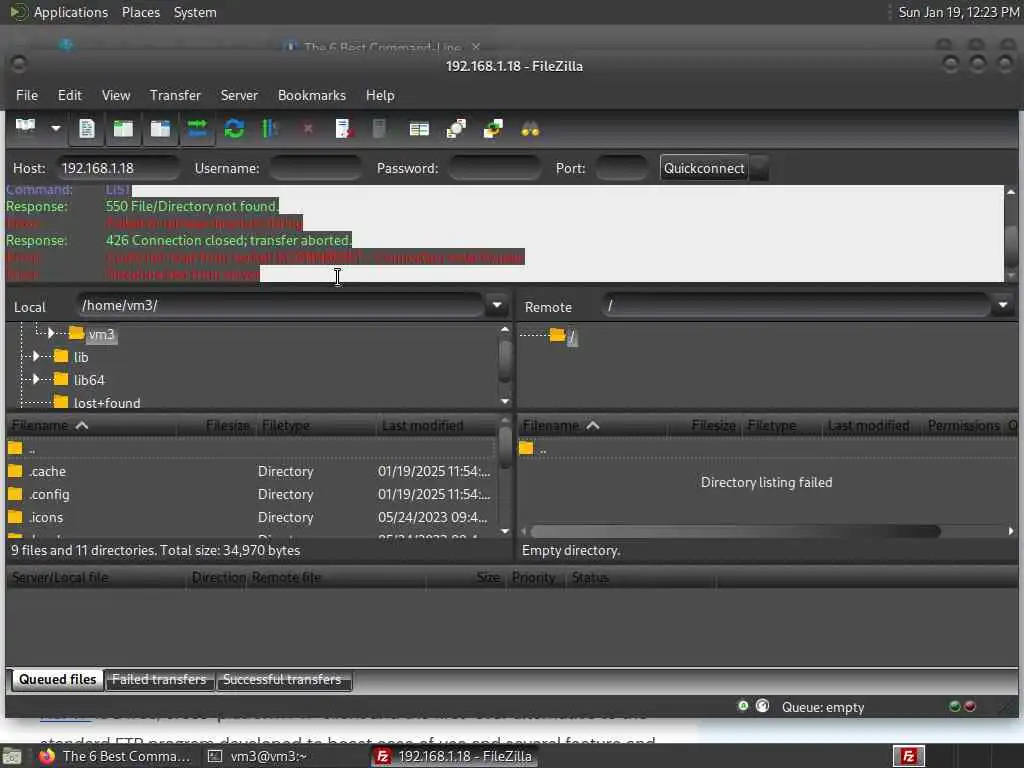This screenshot has height=768, width=1024.
Task: Click the Remote path field
Action: pyautogui.click(x=796, y=305)
